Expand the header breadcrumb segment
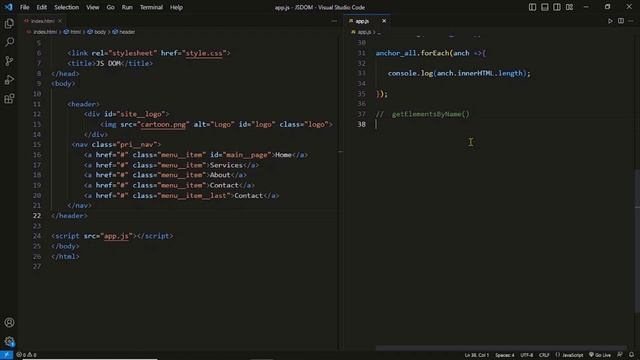 124,32
